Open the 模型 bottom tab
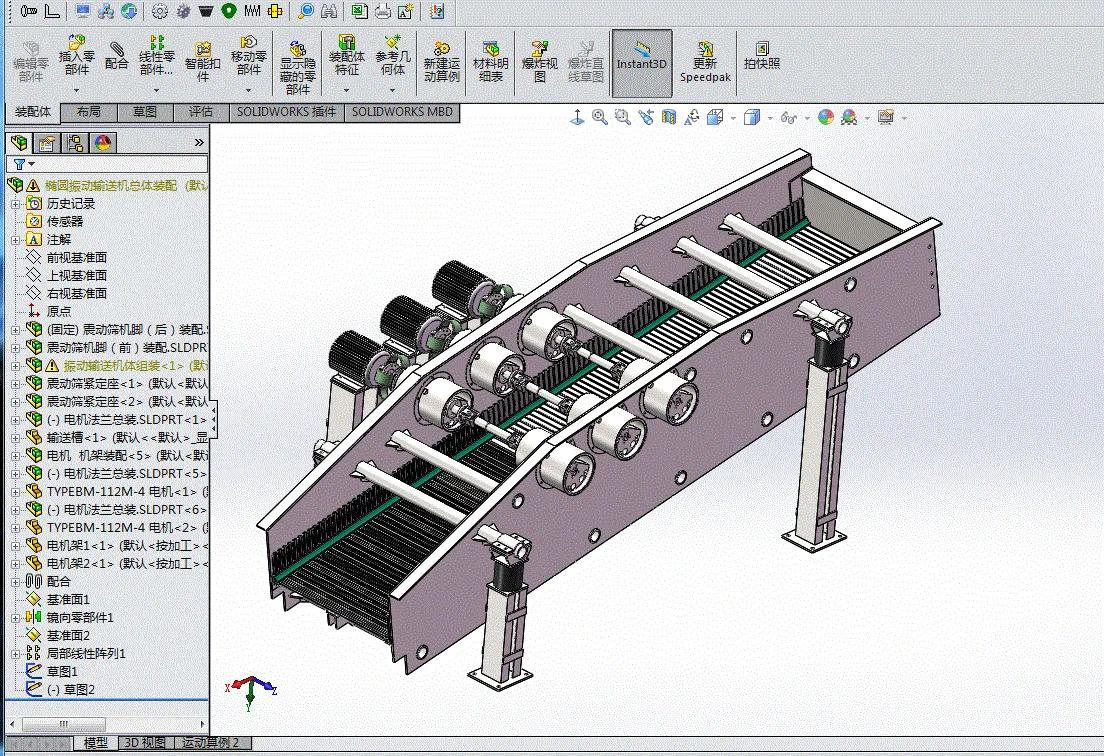The width and height of the screenshot is (1104, 756). 96,743
